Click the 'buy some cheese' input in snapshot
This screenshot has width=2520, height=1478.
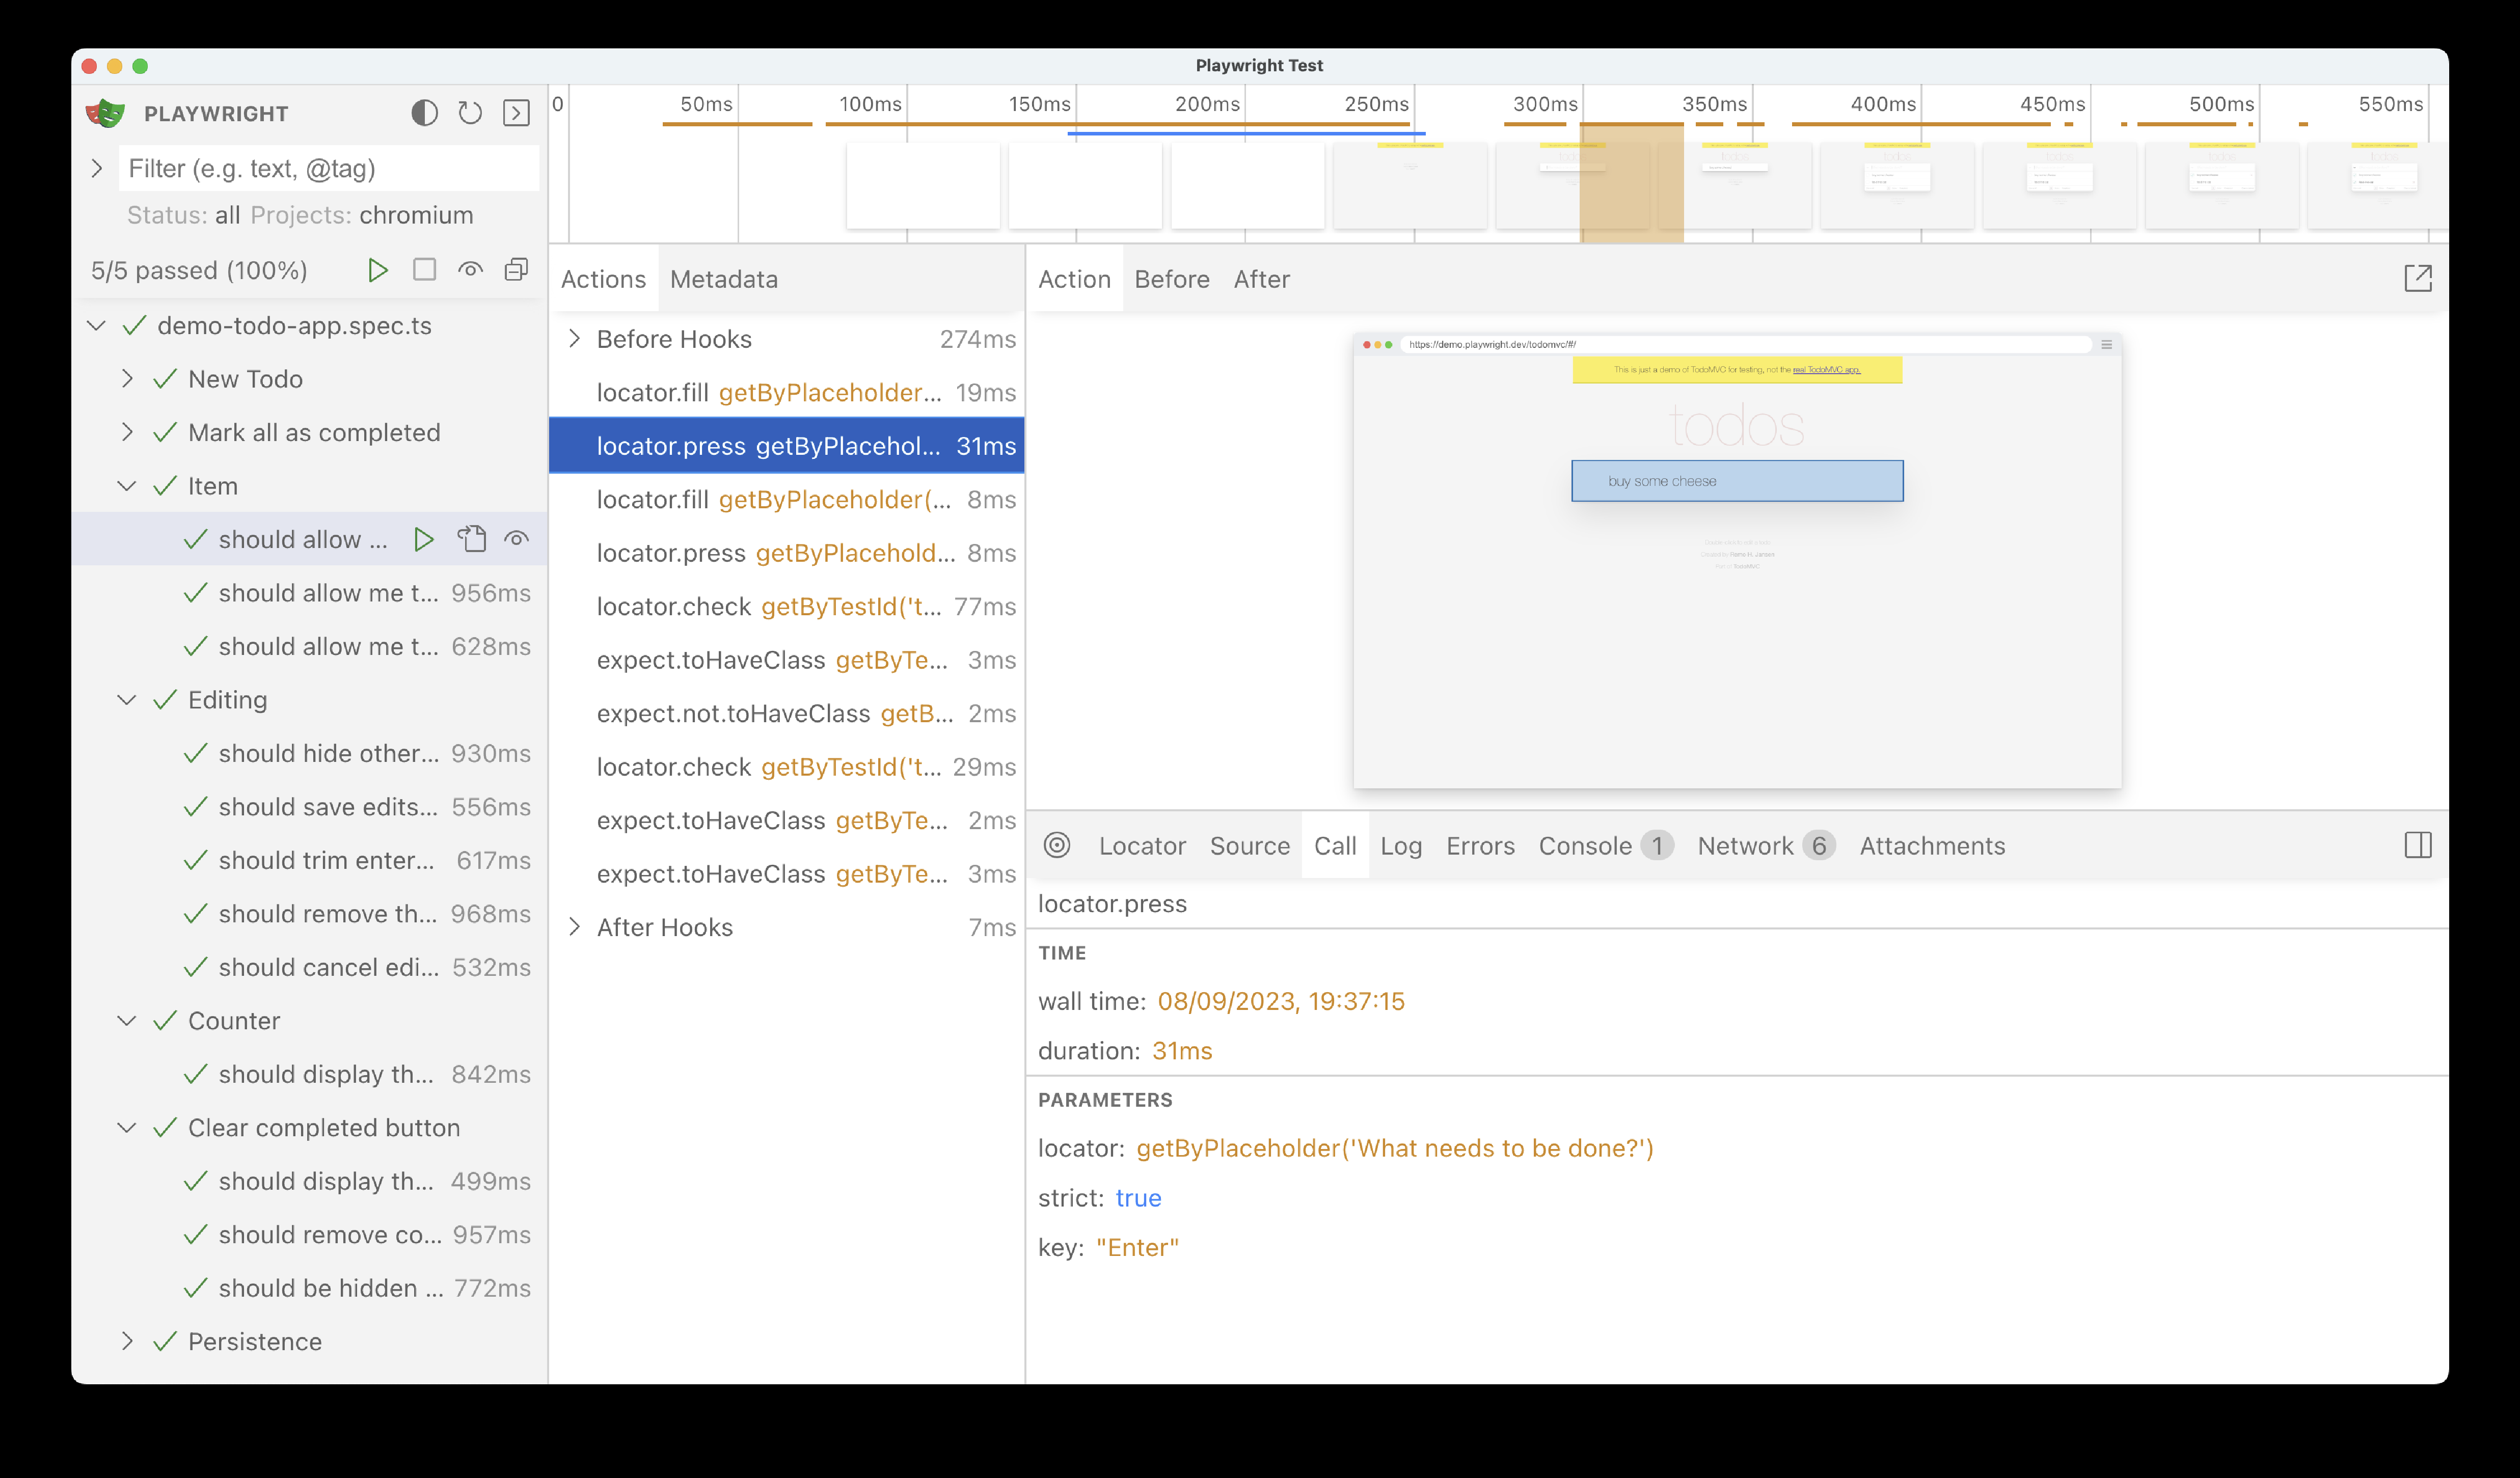coord(1737,481)
